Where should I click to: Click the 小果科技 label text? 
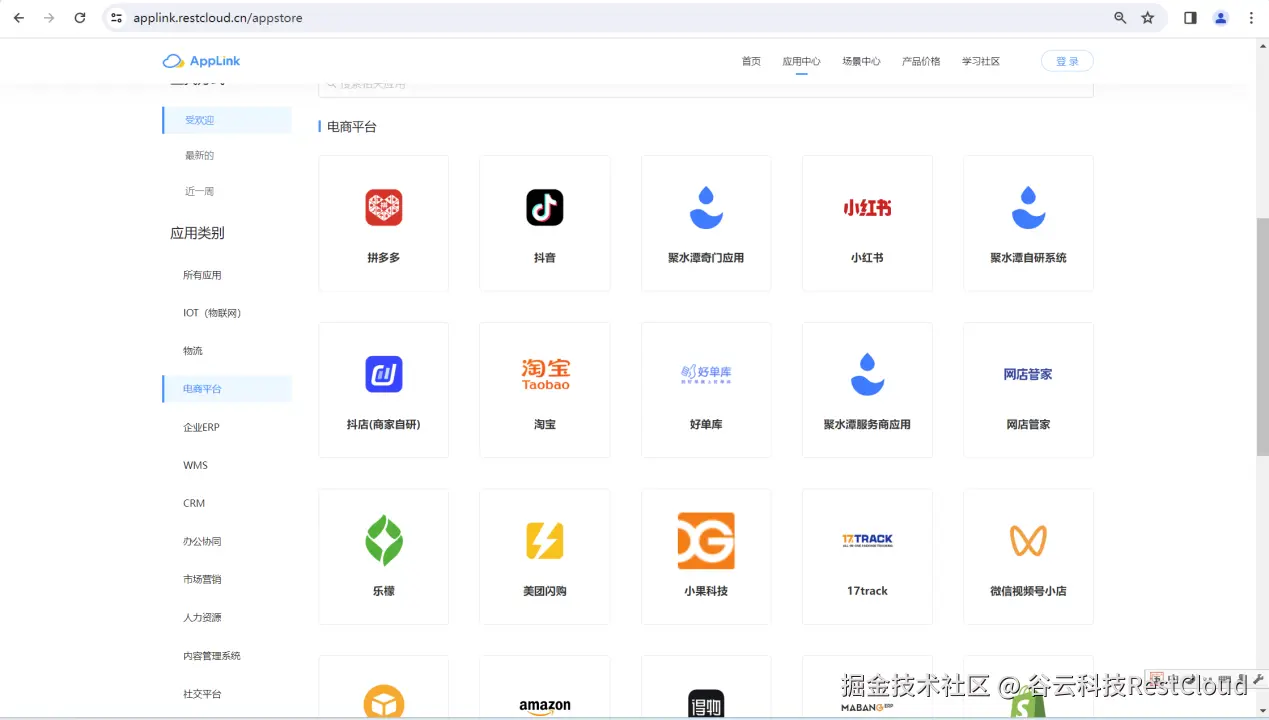(x=706, y=591)
